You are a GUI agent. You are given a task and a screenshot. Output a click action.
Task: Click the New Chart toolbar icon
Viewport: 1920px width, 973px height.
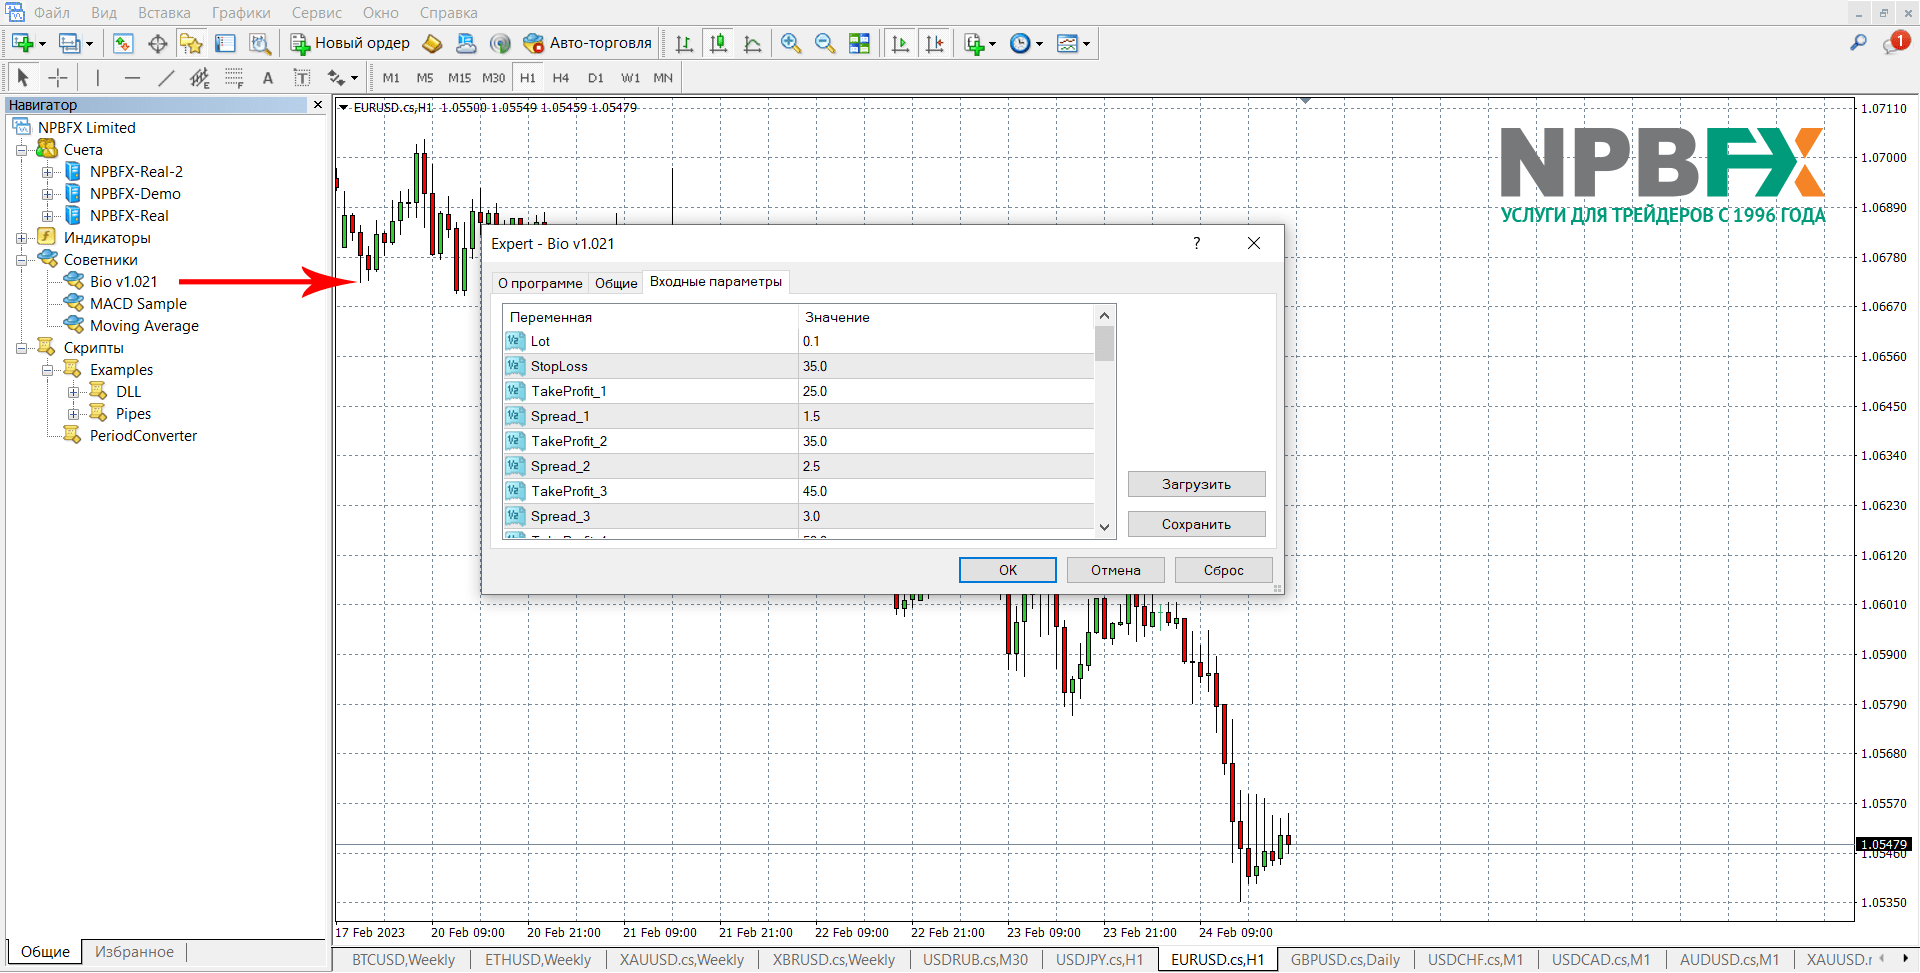pos(22,43)
